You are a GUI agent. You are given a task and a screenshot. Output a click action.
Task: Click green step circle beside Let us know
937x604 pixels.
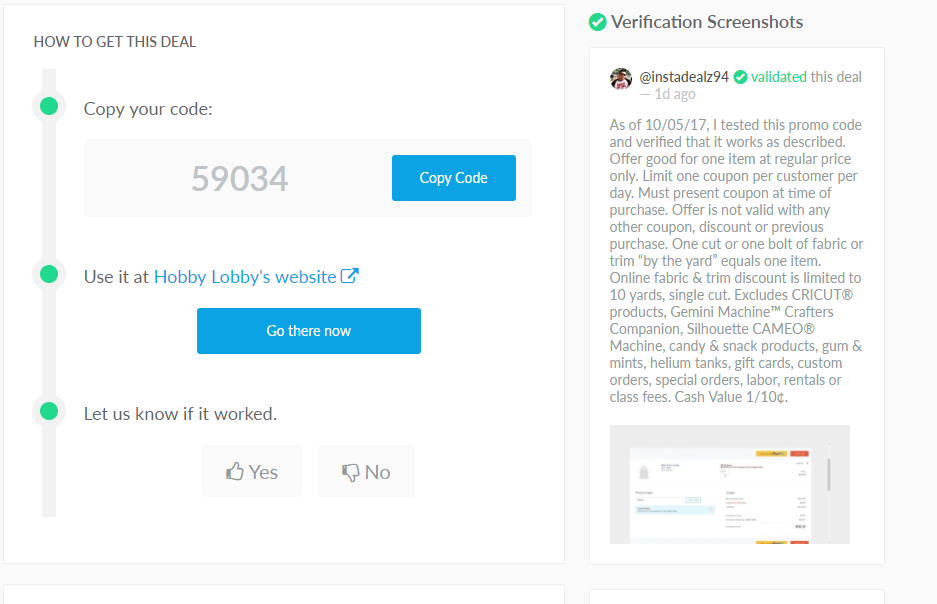click(48, 410)
